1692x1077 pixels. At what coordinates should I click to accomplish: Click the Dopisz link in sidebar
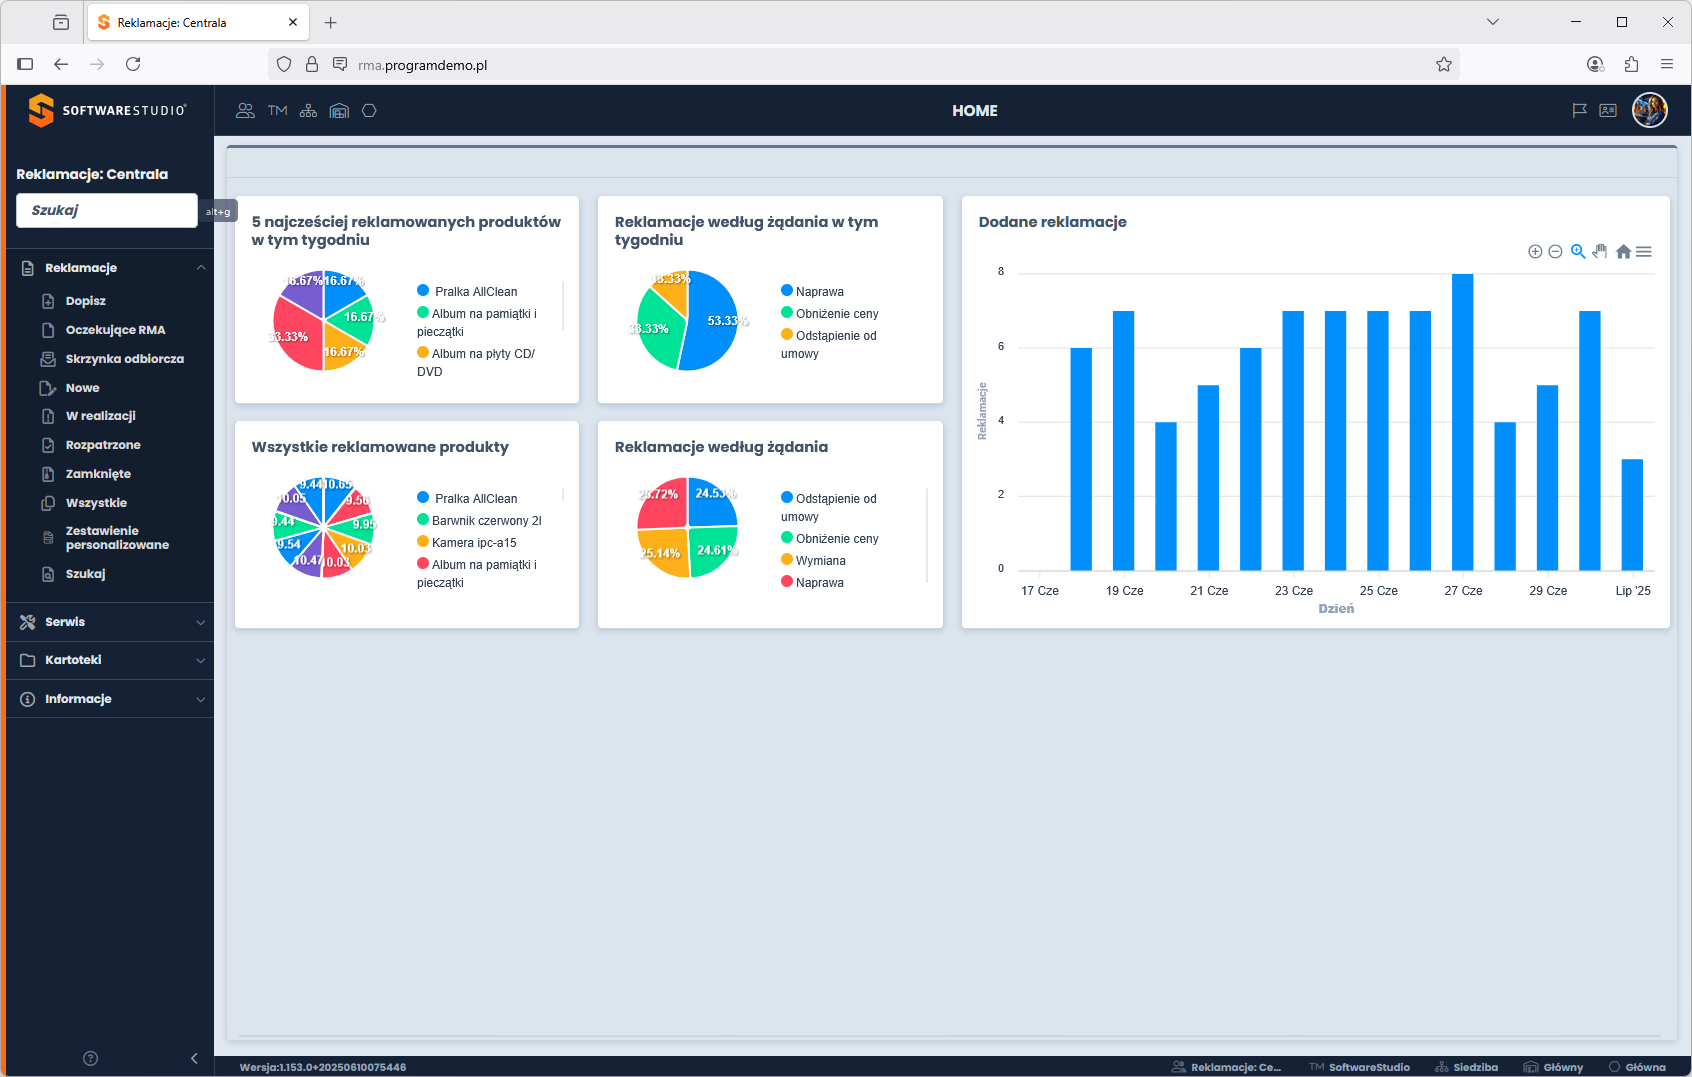point(85,301)
